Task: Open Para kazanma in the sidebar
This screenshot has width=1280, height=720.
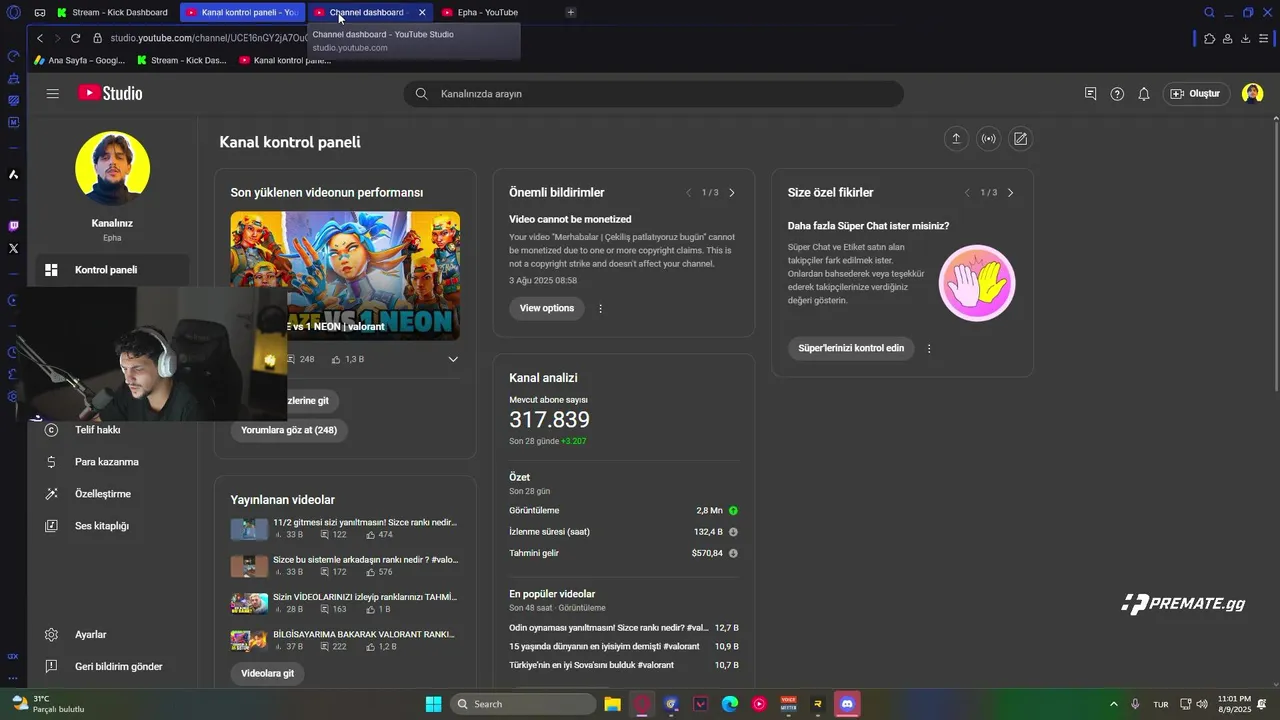Action: click(x=108, y=462)
